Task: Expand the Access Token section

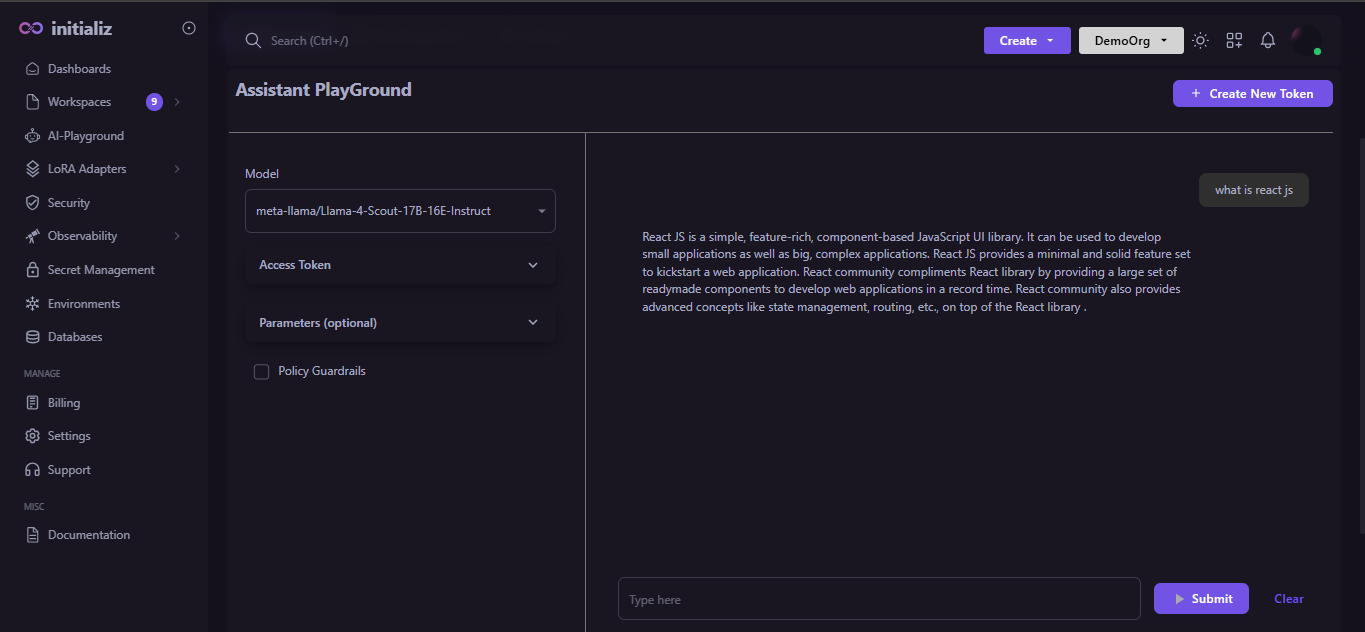Action: (400, 265)
